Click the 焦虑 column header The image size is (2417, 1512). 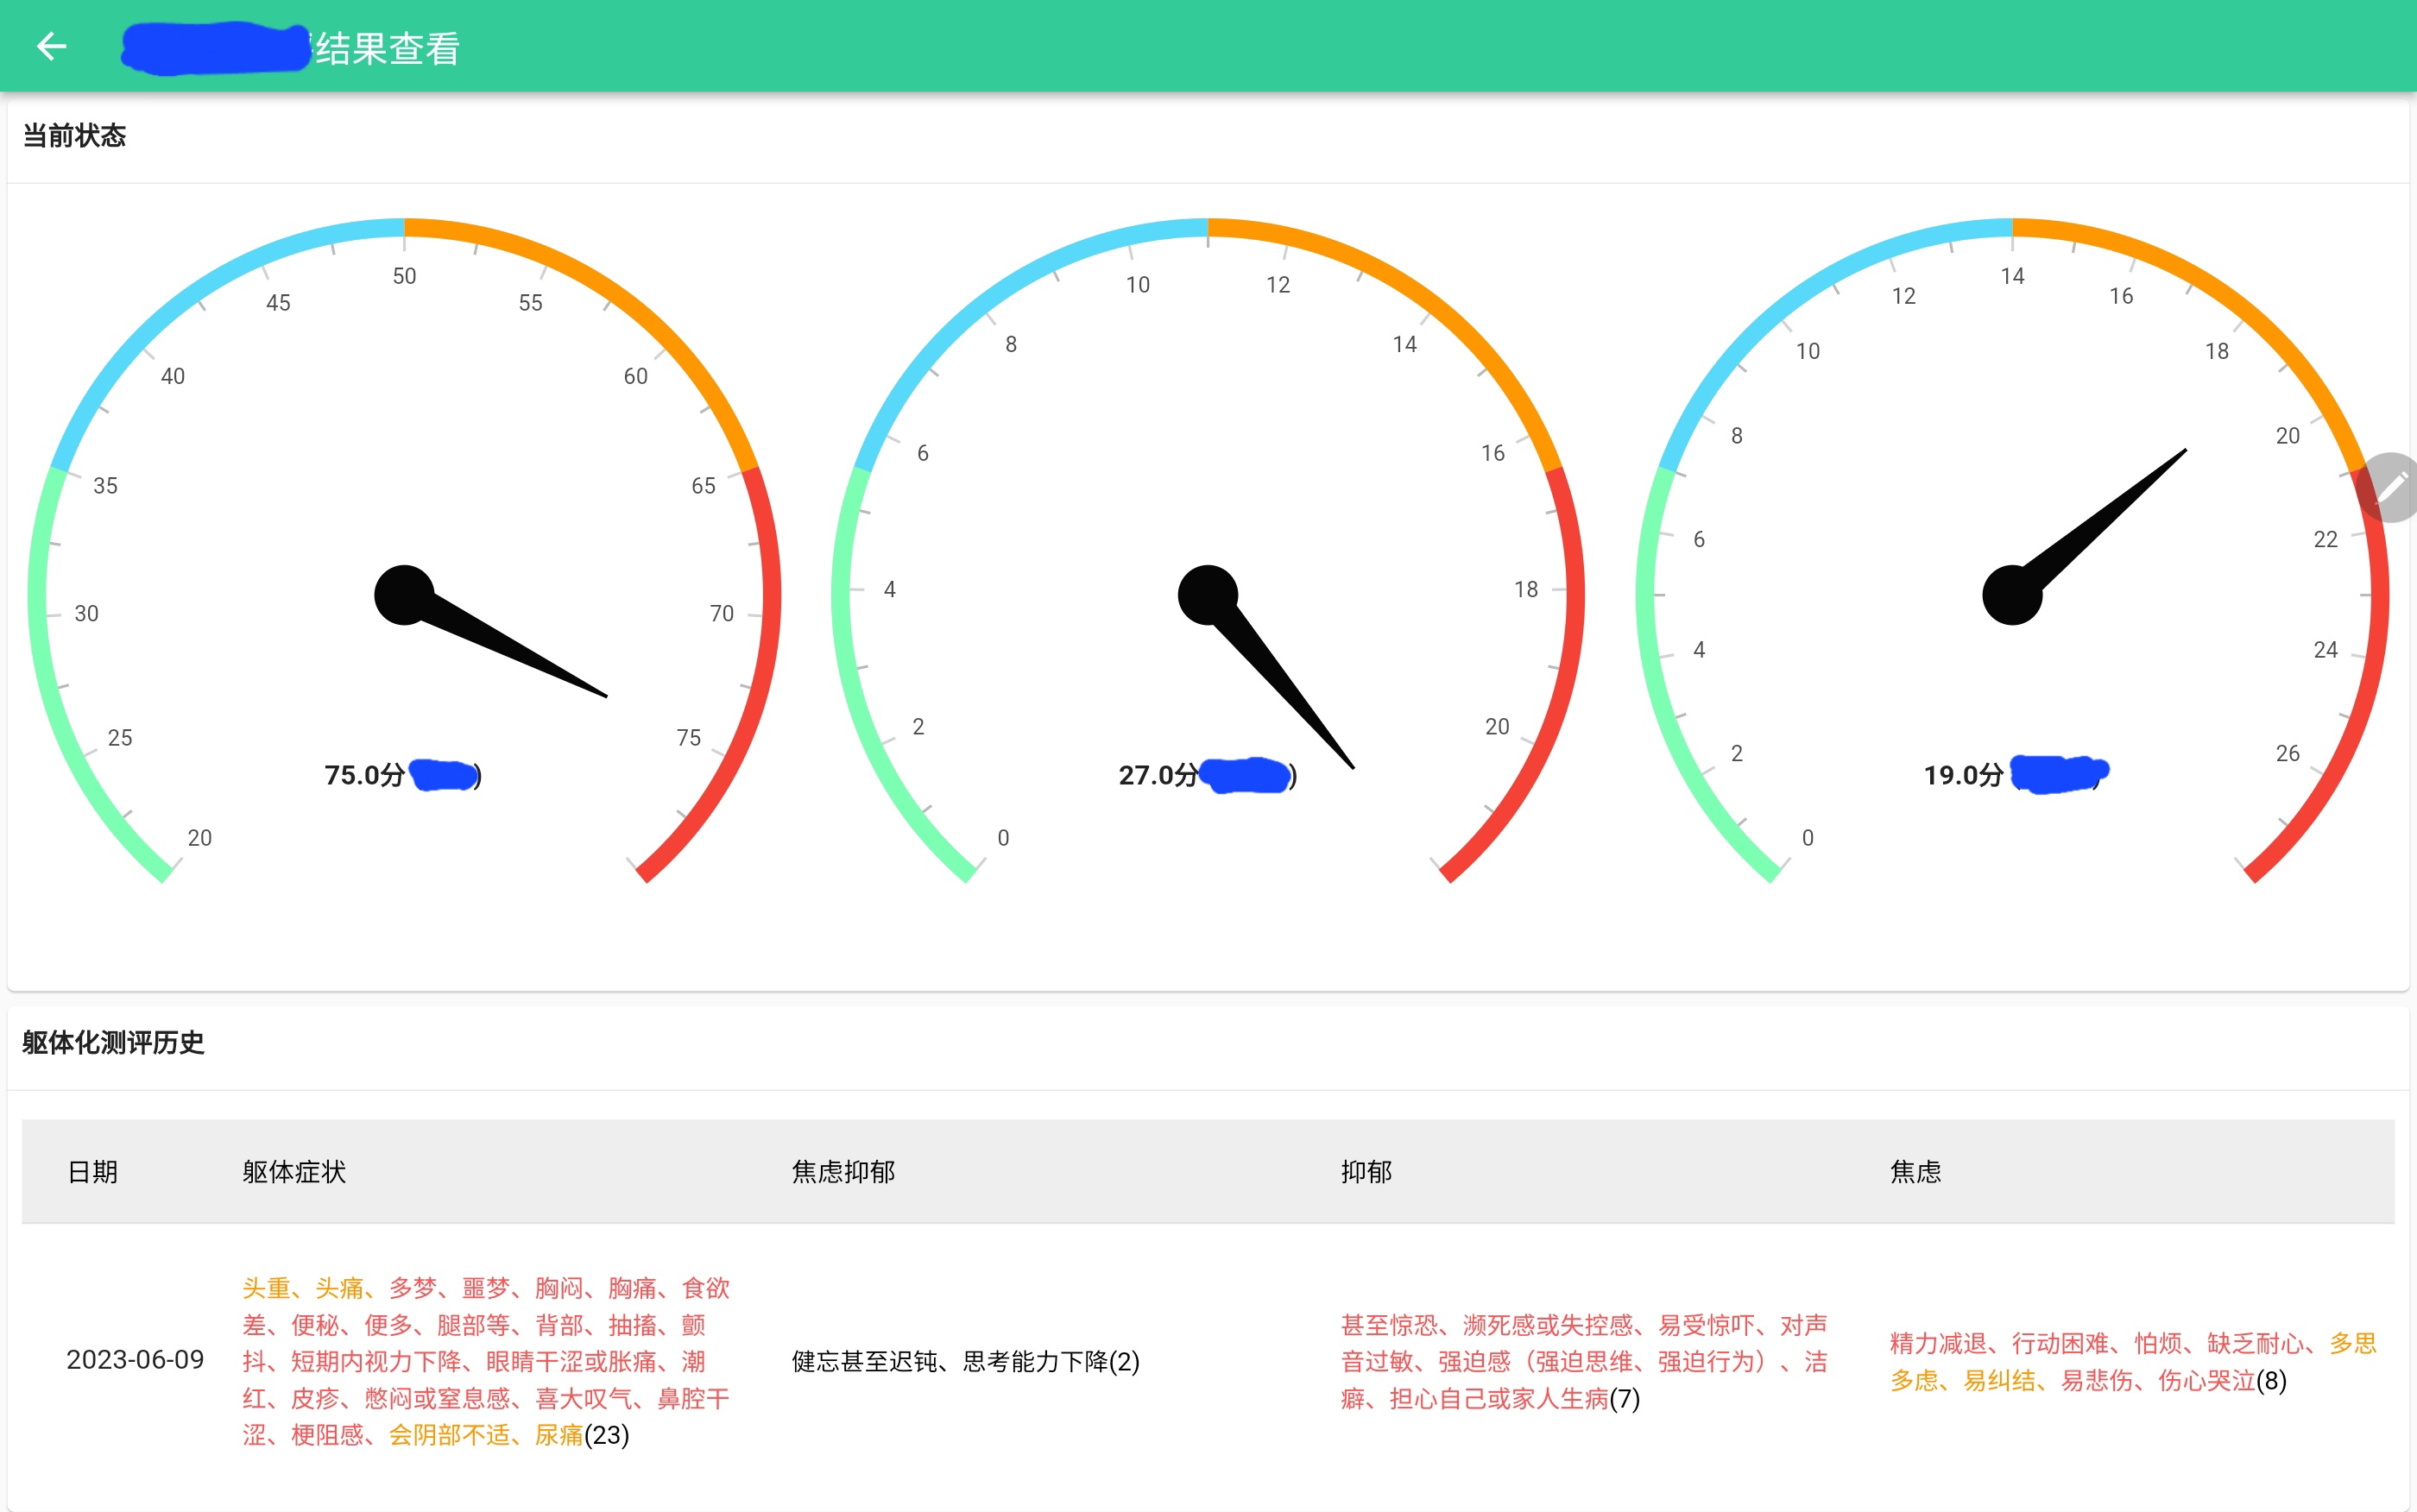[x=1915, y=1171]
